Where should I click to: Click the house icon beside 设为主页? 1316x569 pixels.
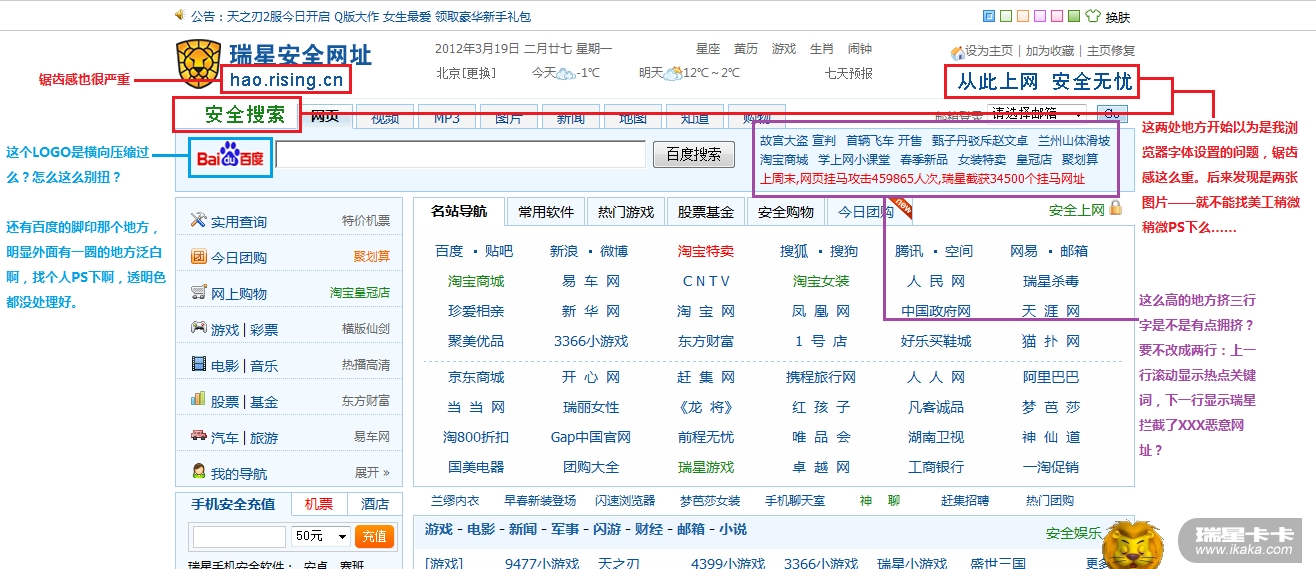(x=957, y=52)
